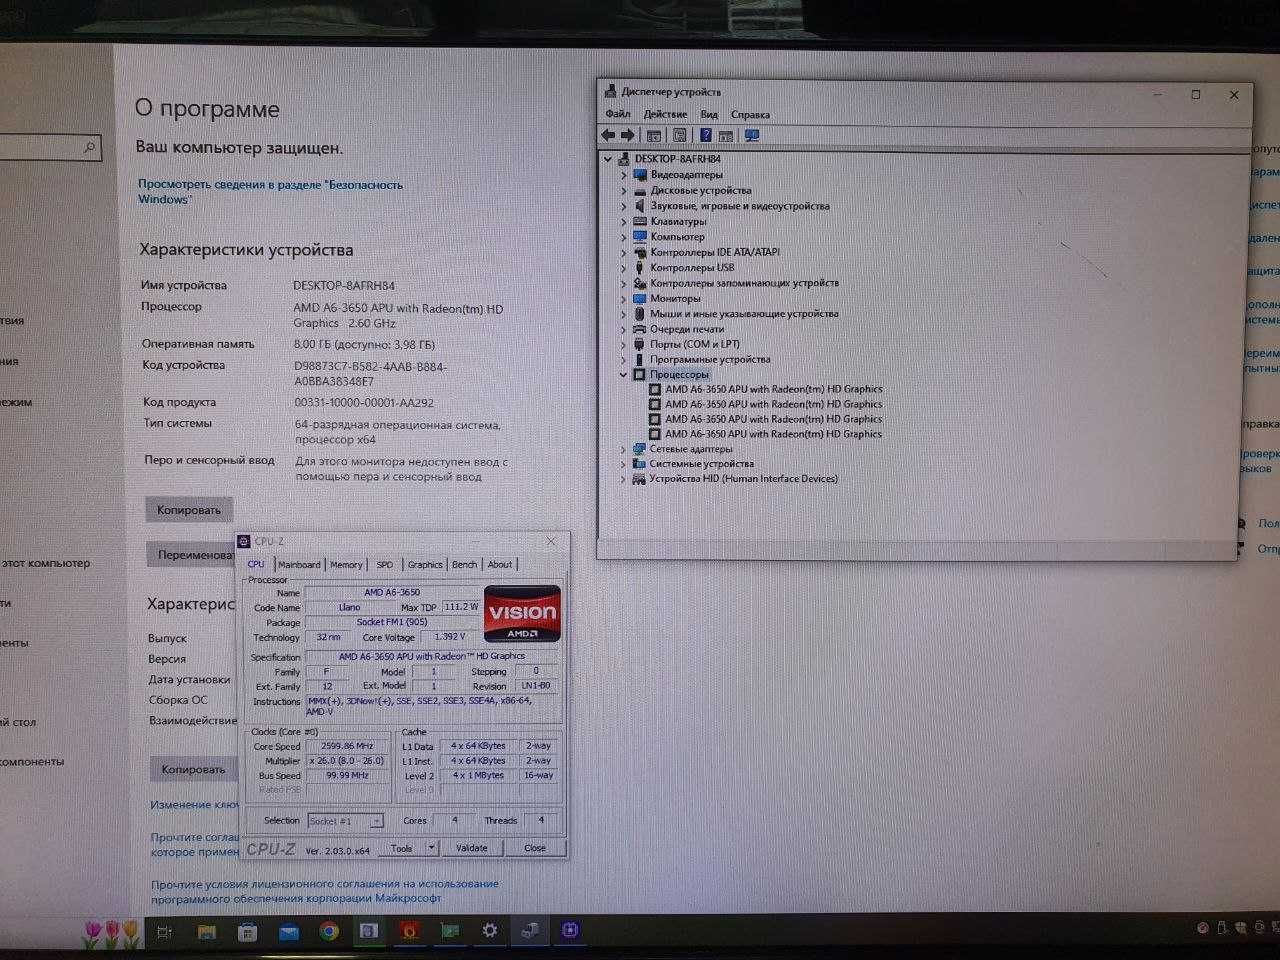Click the Forward arrow in Device Manager toolbar
Screen dimensions: 1280x960
click(628, 135)
